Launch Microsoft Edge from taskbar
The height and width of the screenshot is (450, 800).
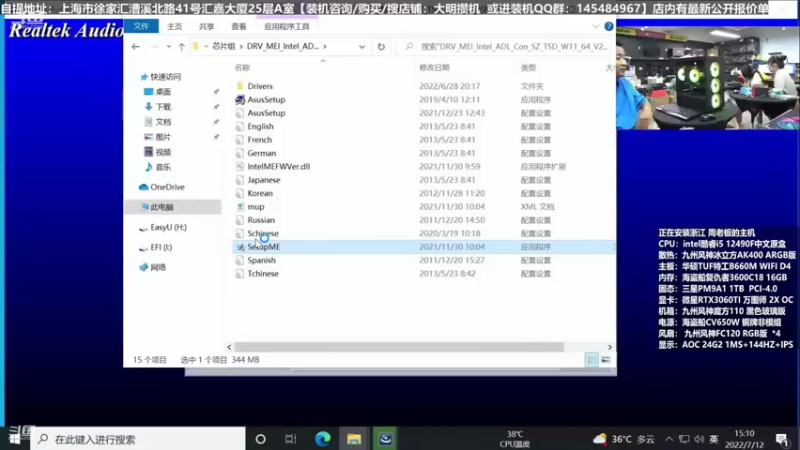[322, 439]
